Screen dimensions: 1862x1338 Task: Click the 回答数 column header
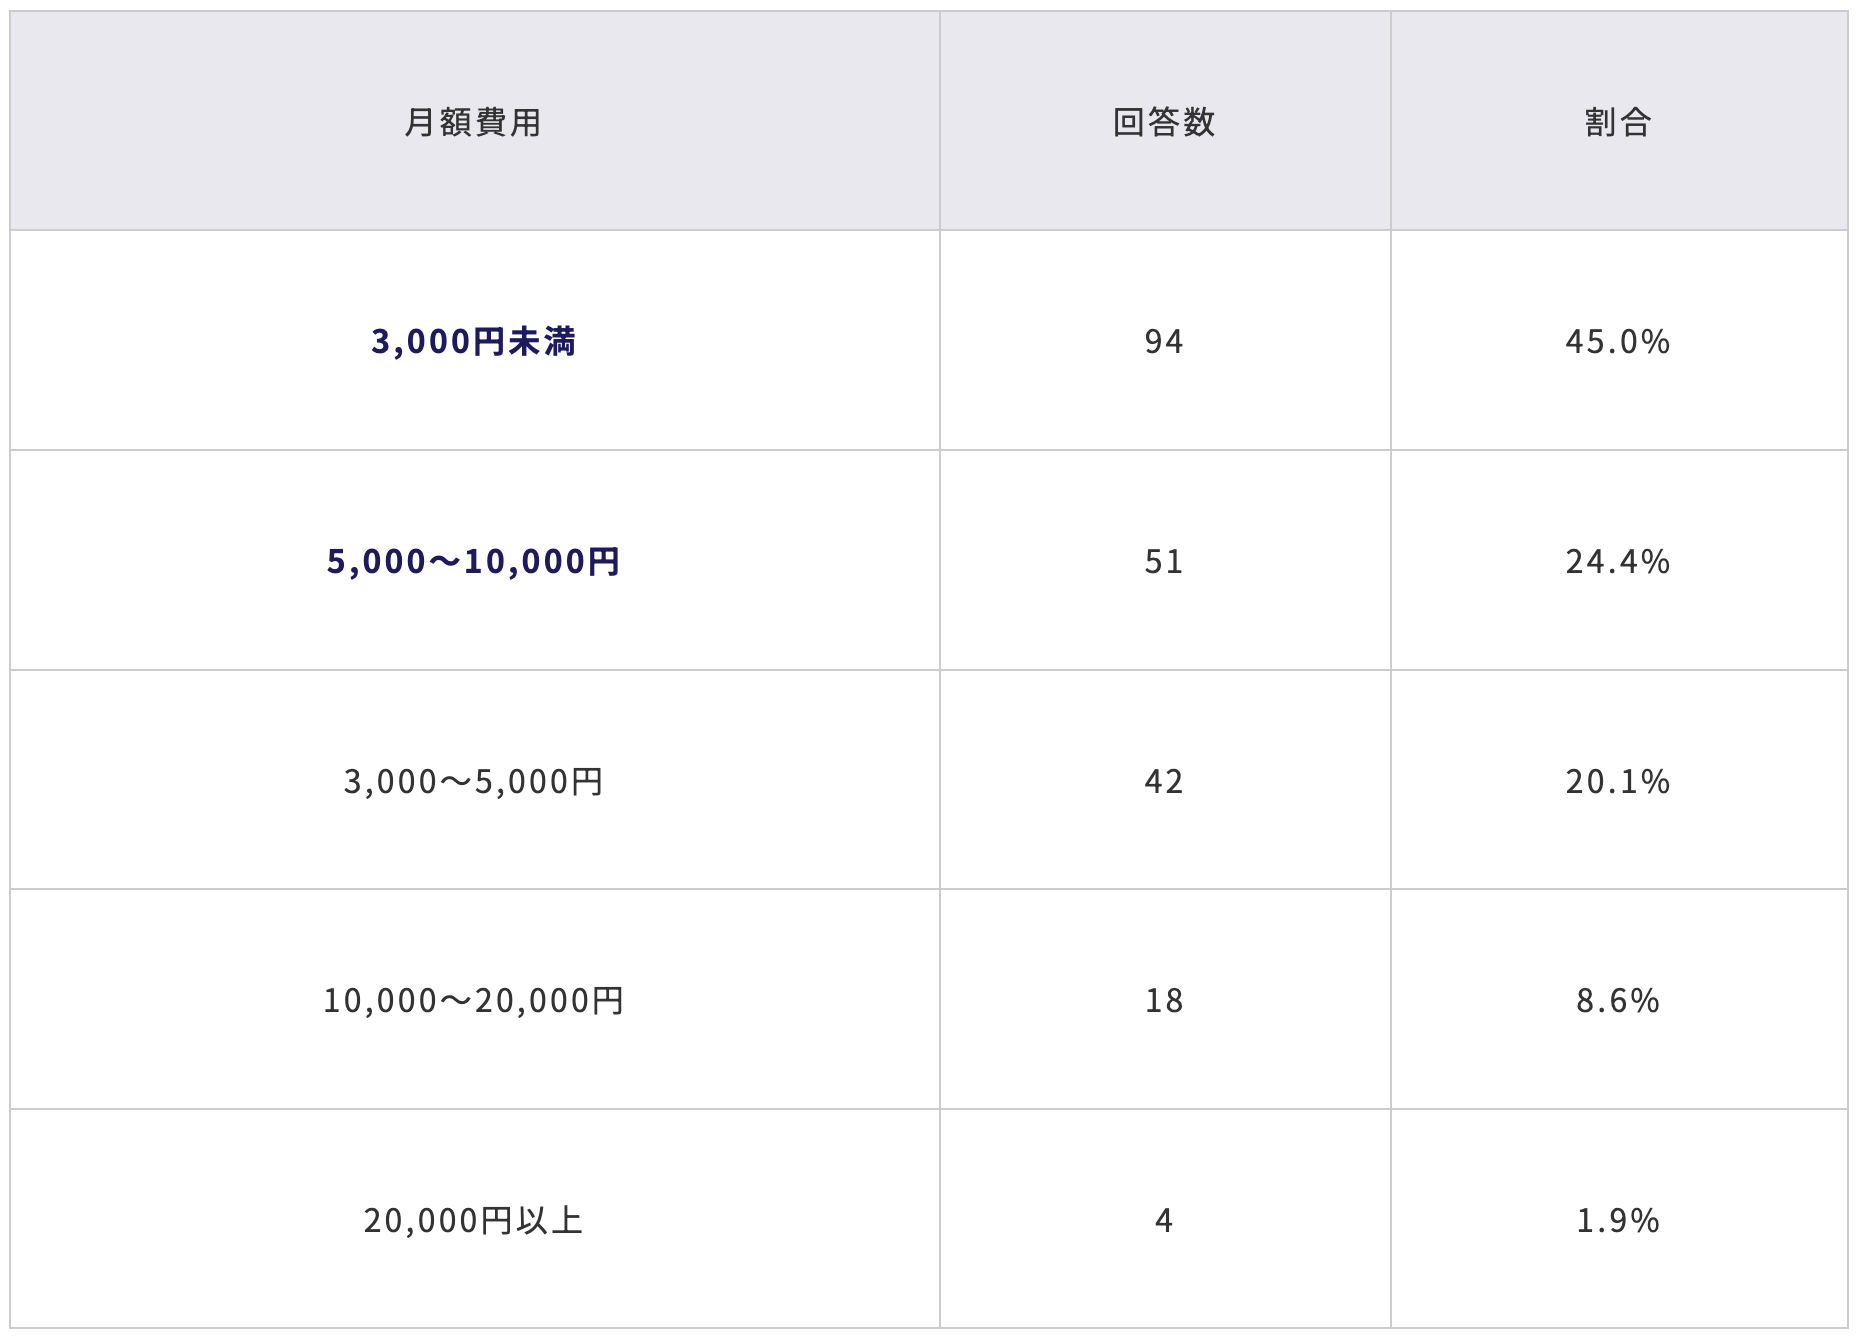pyautogui.click(x=1164, y=122)
